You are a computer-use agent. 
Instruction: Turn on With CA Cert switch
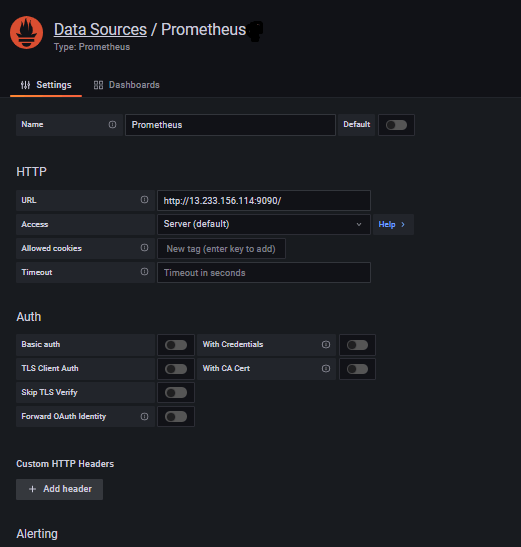click(357, 369)
